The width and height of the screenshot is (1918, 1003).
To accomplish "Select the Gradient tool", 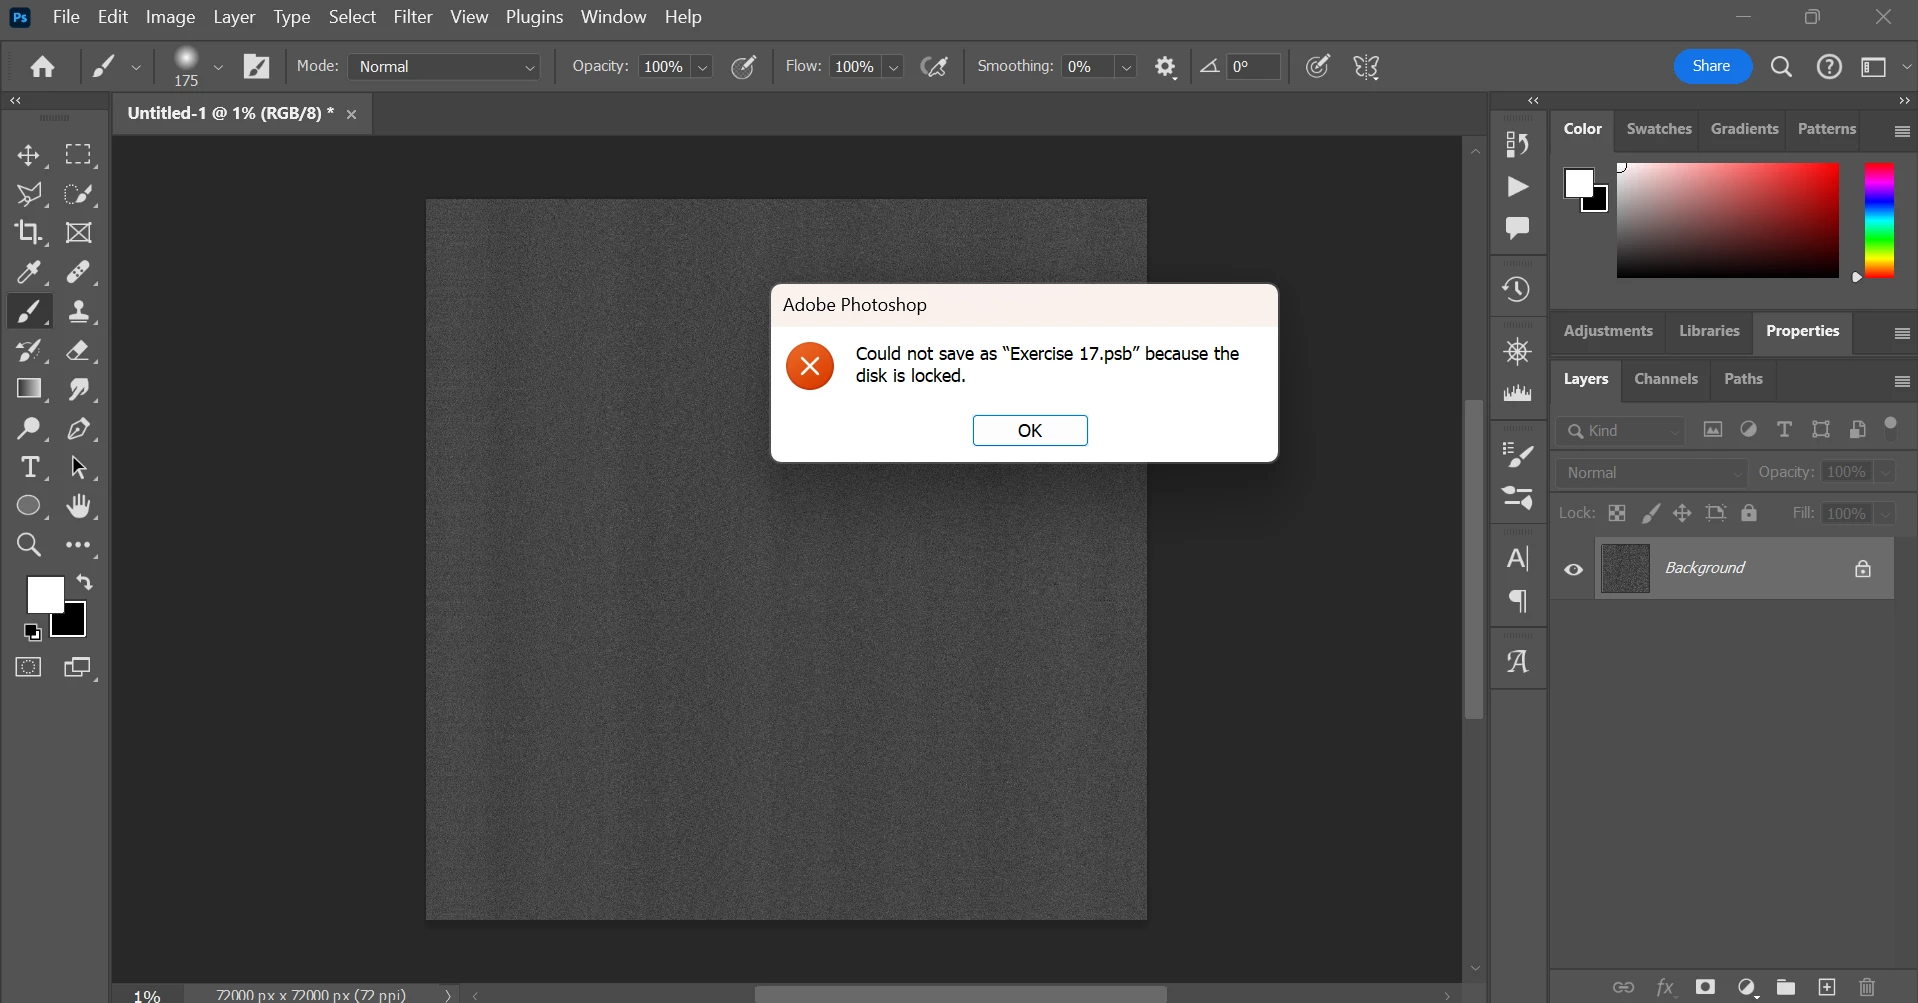I will 29,389.
